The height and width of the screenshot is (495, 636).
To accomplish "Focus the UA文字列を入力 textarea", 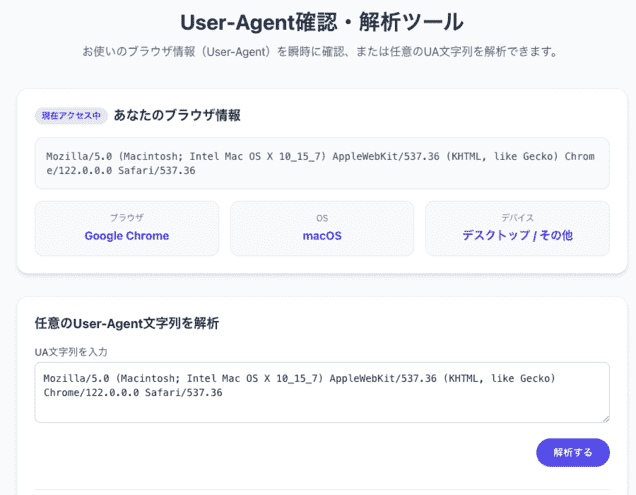I will tap(322, 392).
